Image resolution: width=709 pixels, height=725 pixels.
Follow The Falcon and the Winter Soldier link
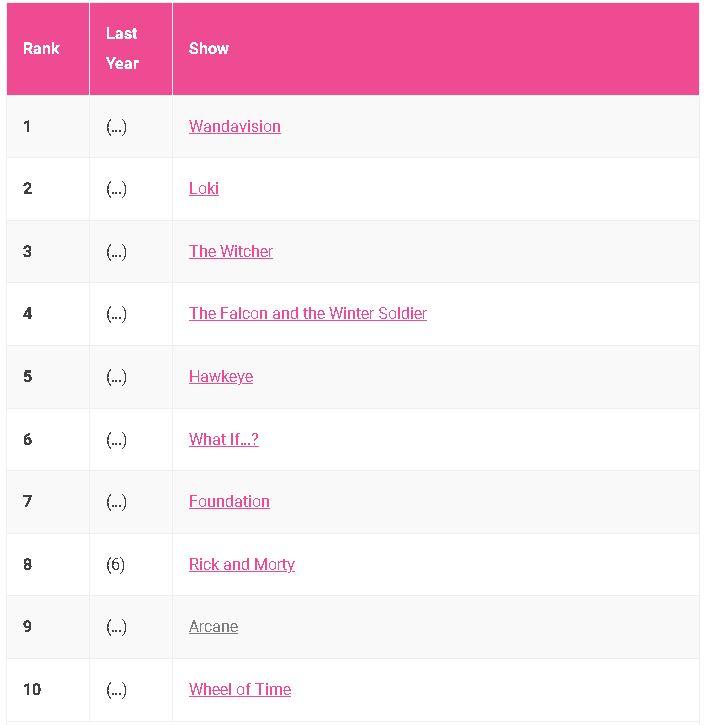[308, 313]
